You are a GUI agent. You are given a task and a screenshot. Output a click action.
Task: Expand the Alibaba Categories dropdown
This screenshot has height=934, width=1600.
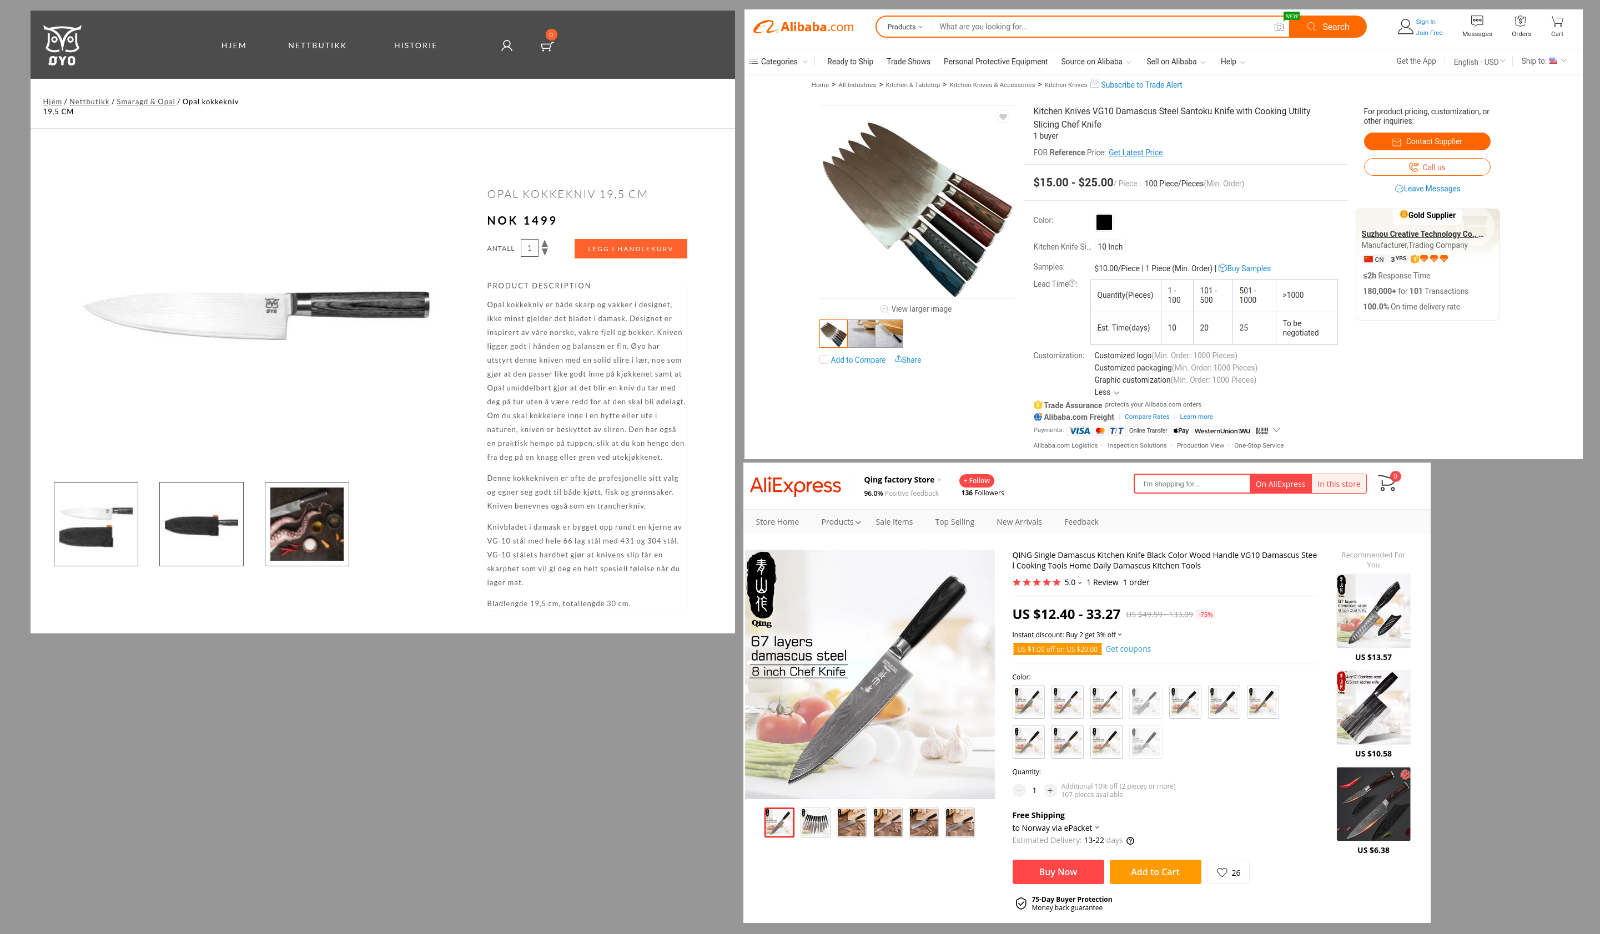779,62
